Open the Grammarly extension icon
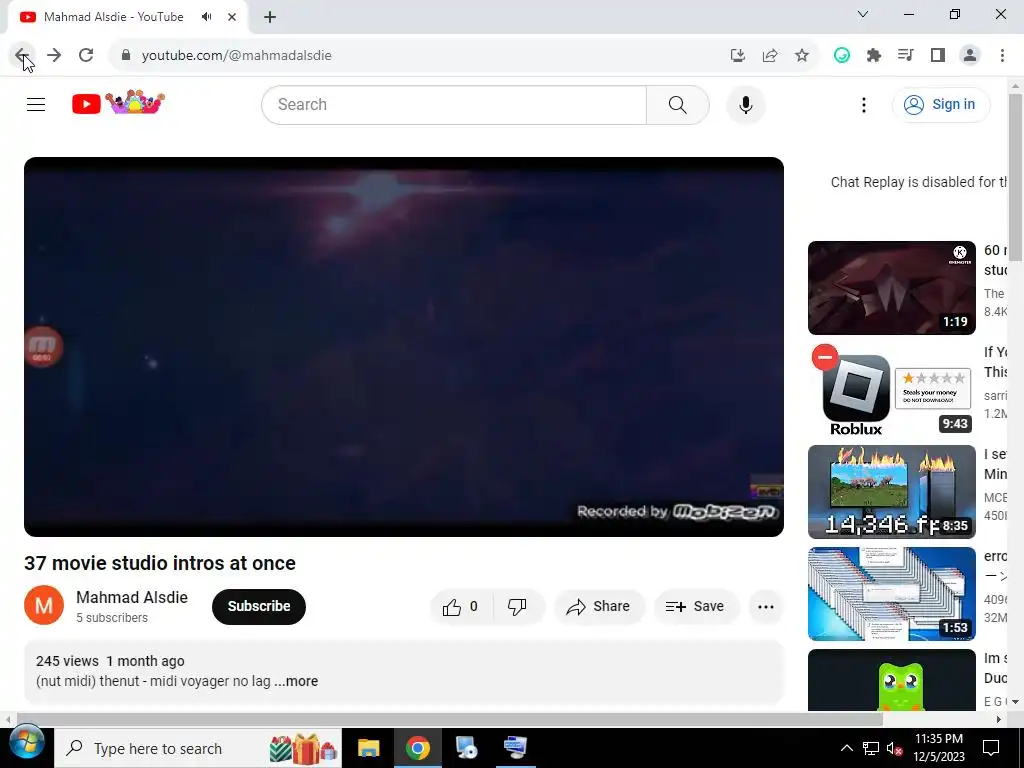The width and height of the screenshot is (1024, 768). click(842, 56)
